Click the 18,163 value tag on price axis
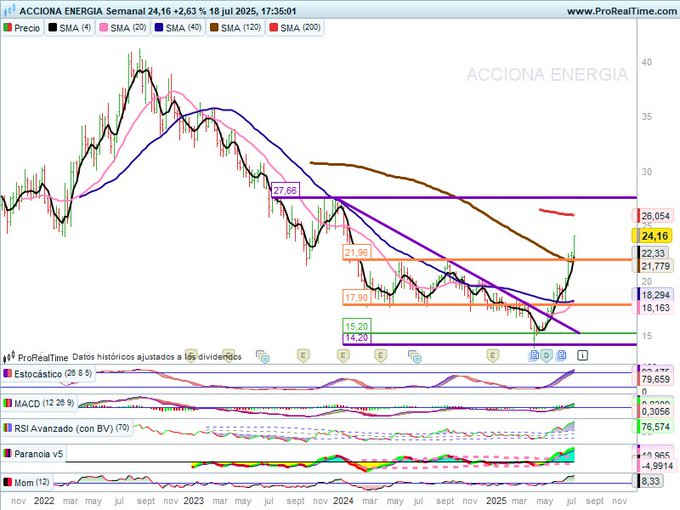Screen dimensions: 680x510 tap(655, 308)
